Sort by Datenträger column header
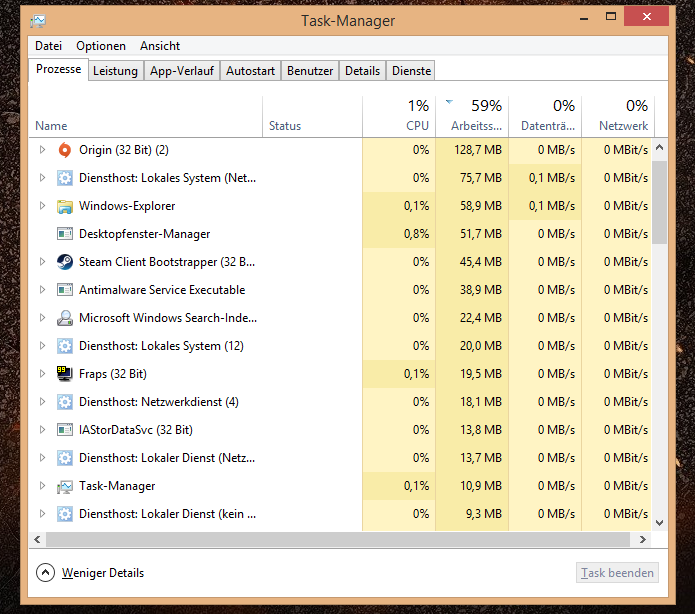This screenshot has width=695, height=614. (545, 117)
